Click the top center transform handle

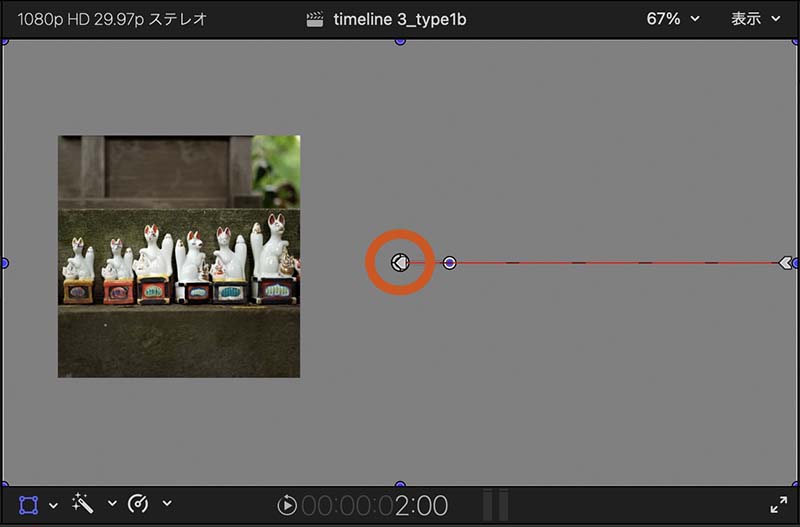point(400,41)
